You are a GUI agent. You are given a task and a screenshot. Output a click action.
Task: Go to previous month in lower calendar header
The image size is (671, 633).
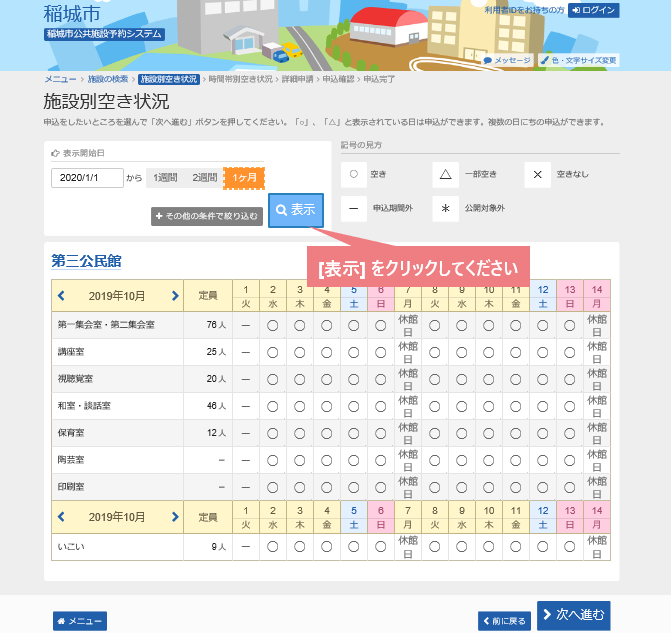[61, 517]
